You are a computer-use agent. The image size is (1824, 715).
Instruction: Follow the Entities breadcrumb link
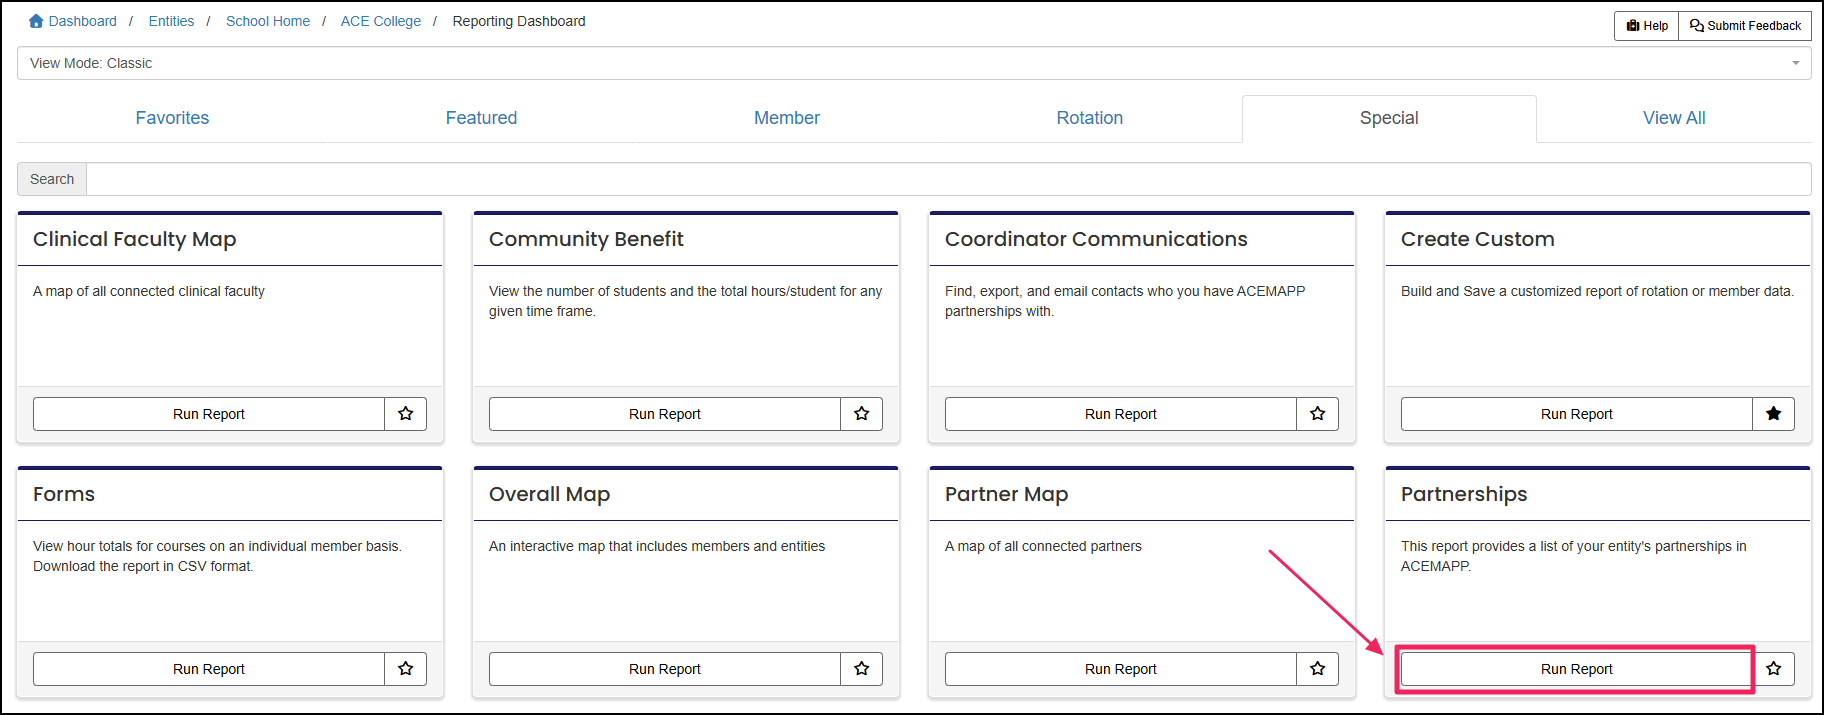(171, 21)
